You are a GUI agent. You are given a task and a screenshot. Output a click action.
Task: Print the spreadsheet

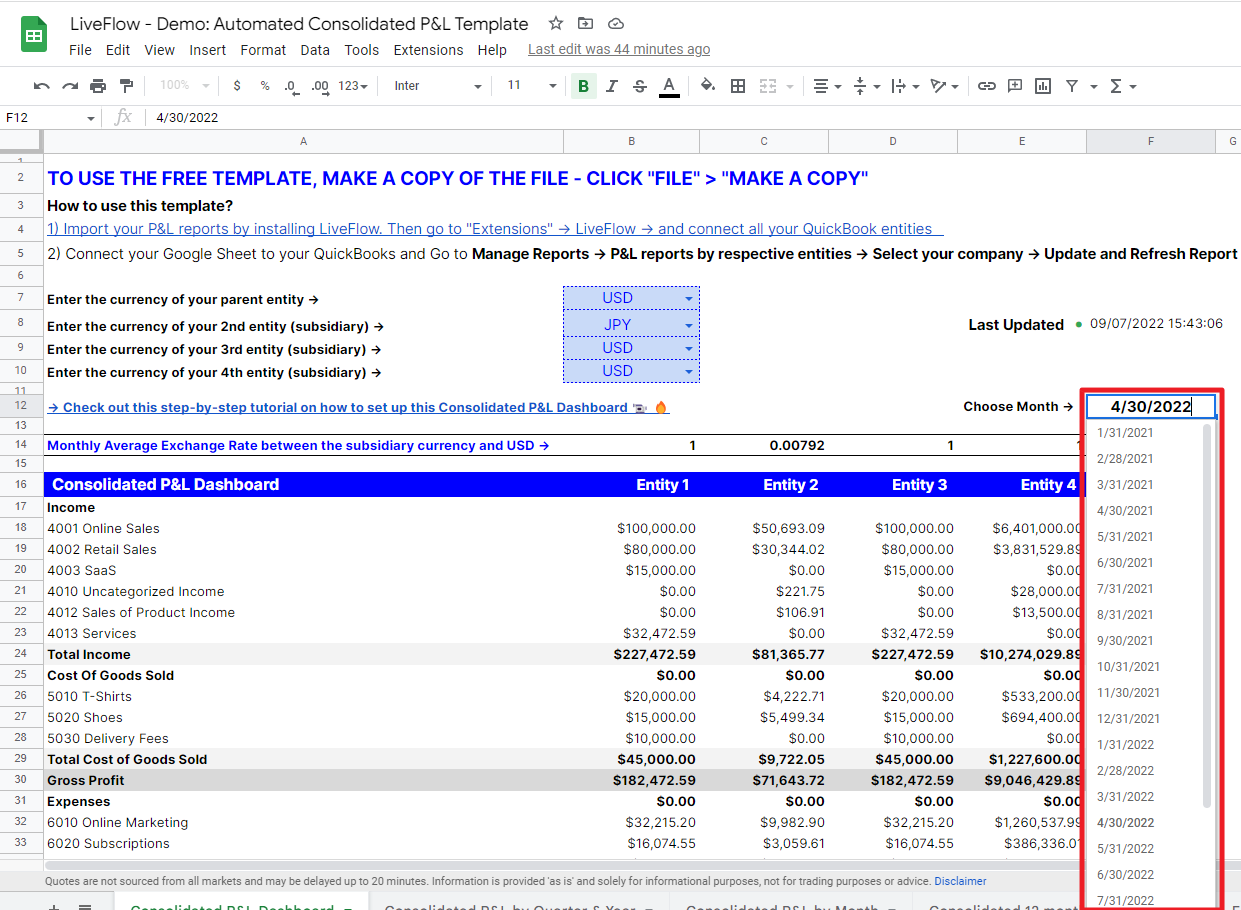pos(97,86)
